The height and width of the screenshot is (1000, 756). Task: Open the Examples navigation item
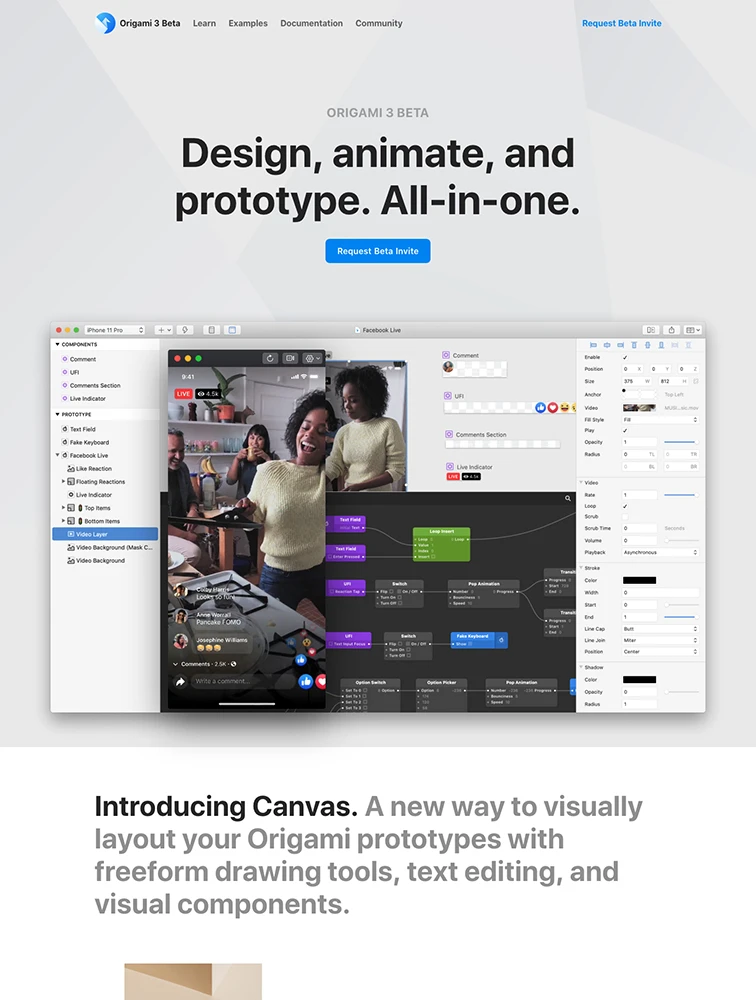click(248, 23)
